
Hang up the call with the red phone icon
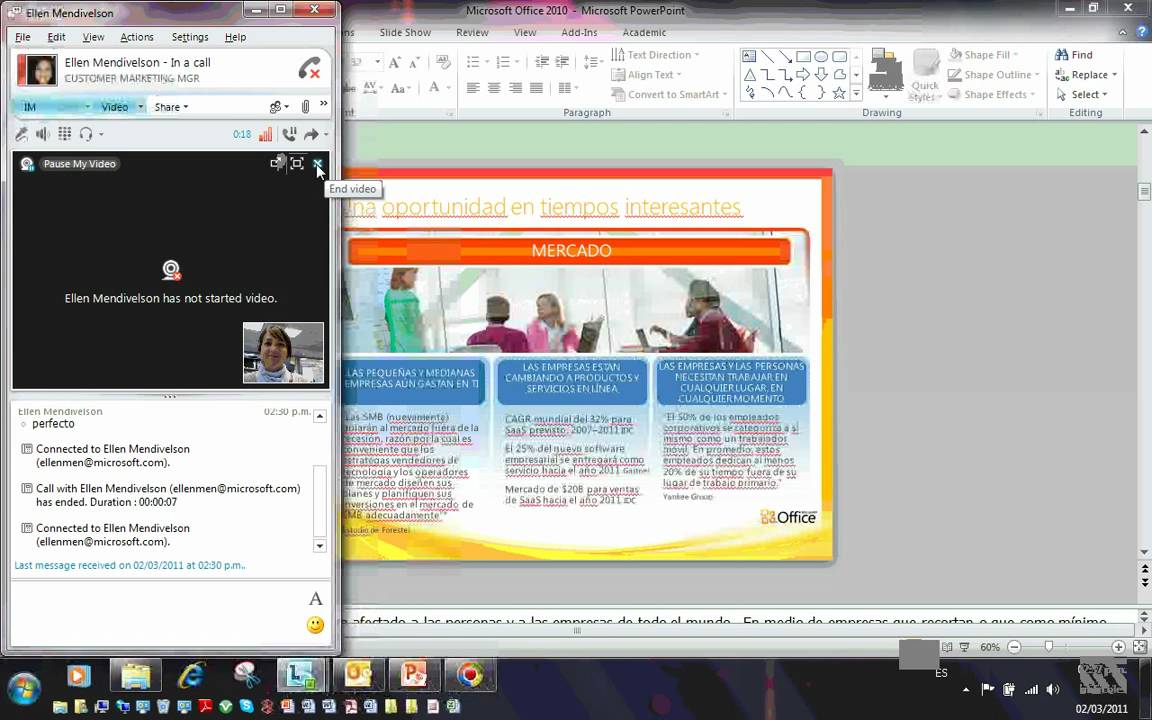(x=309, y=68)
